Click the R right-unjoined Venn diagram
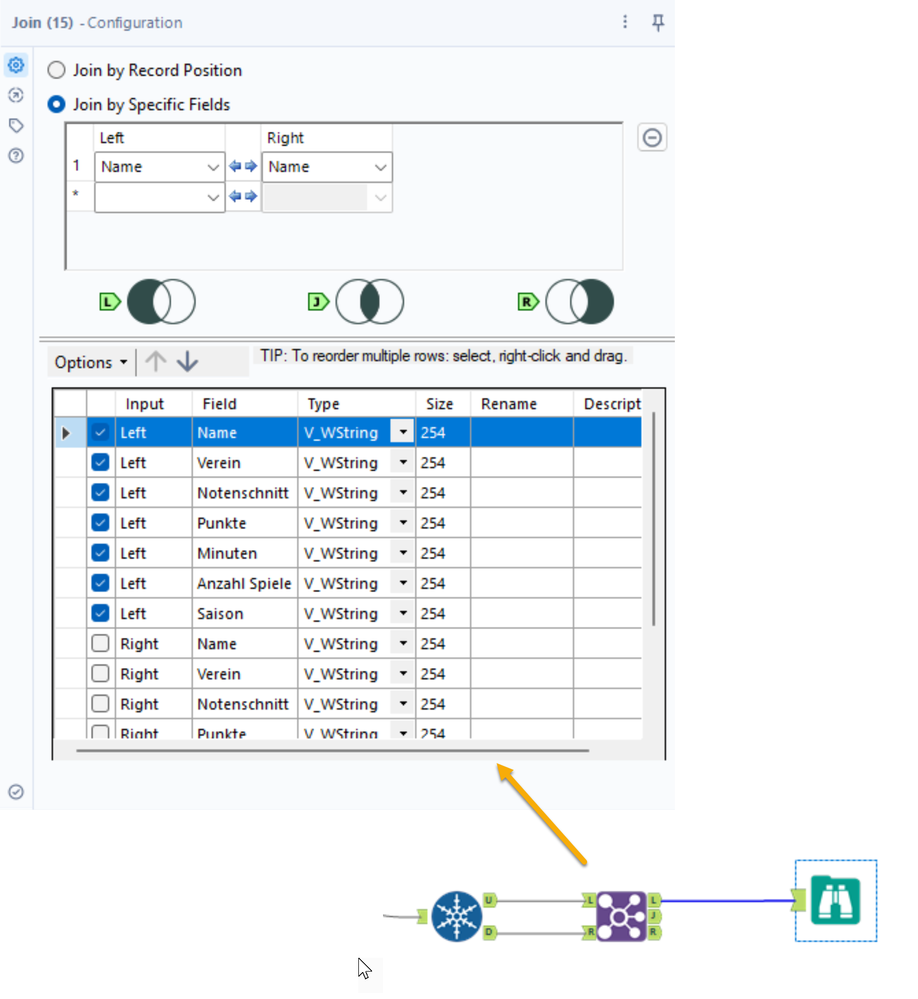This screenshot has height=999, width=918. pyautogui.click(x=580, y=301)
